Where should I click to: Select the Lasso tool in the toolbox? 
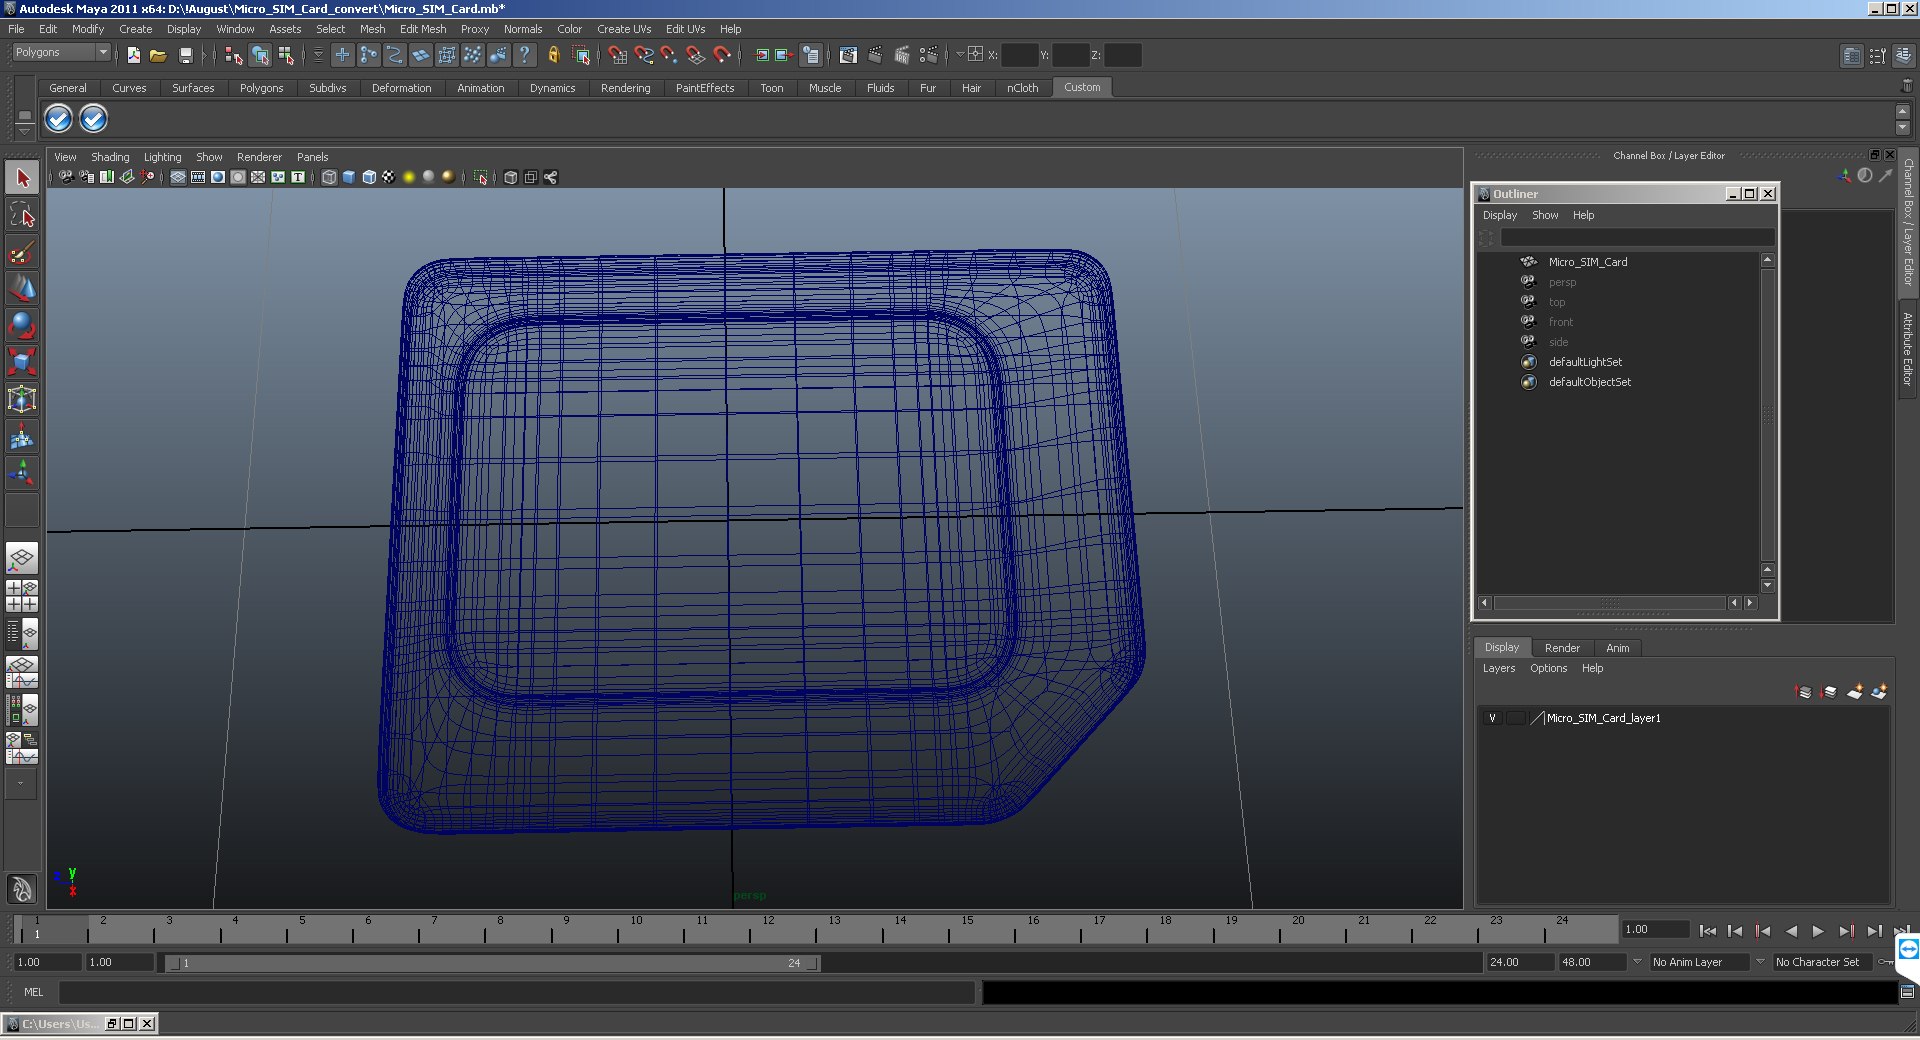pyautogui.click(x=22, y=215)
